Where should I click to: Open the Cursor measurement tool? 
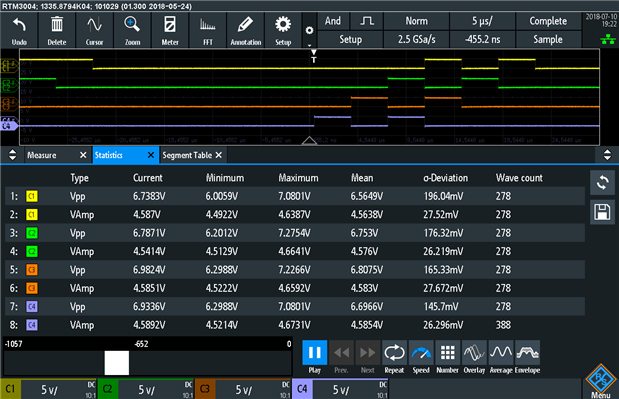[94, 30]
